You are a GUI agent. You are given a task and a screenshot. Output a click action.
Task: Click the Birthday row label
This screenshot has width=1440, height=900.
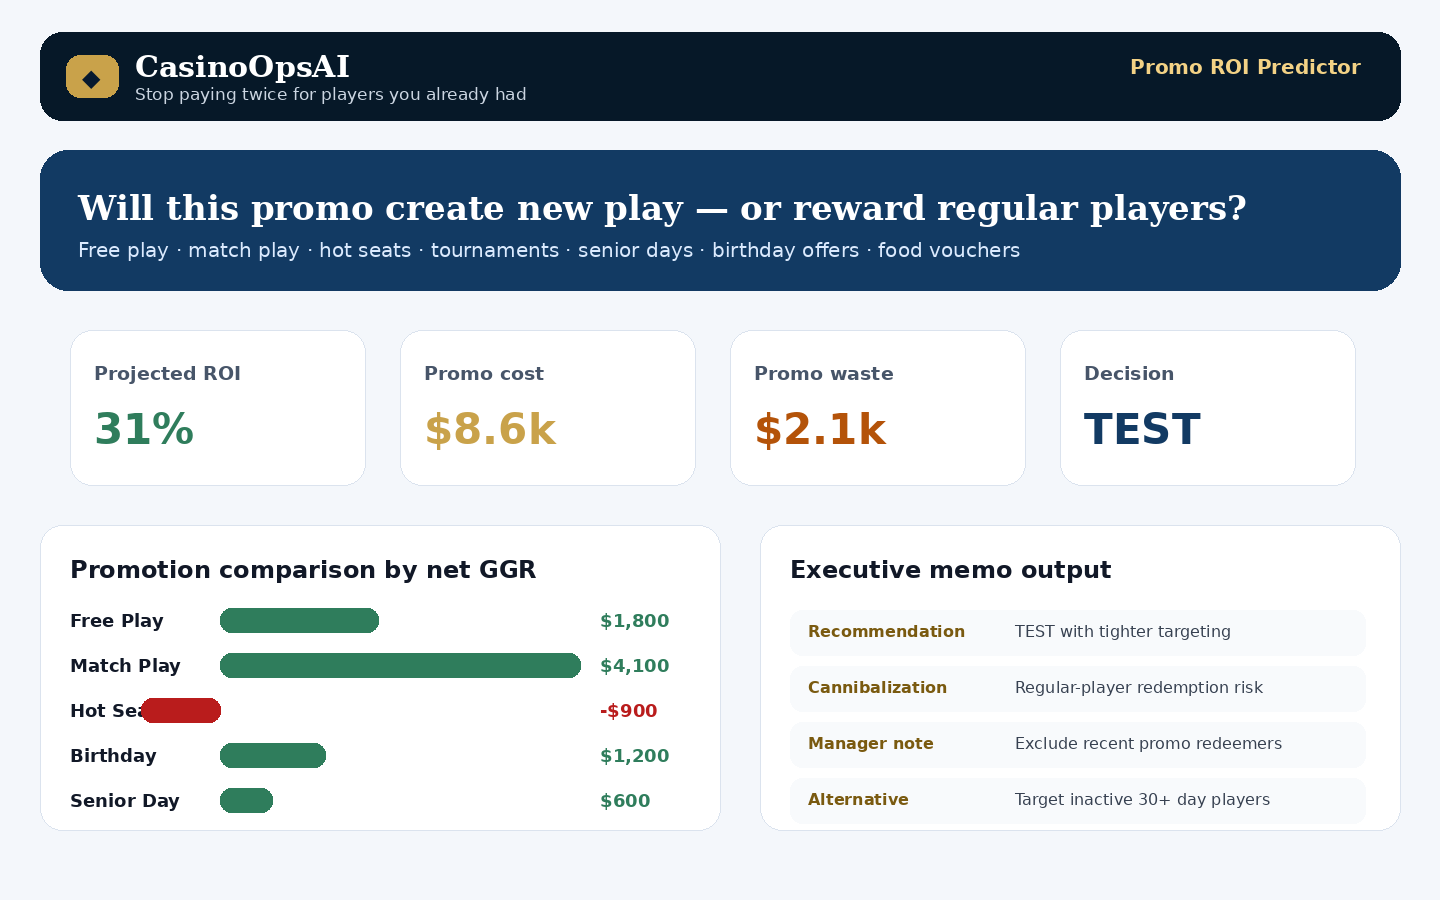click(113, 756)
